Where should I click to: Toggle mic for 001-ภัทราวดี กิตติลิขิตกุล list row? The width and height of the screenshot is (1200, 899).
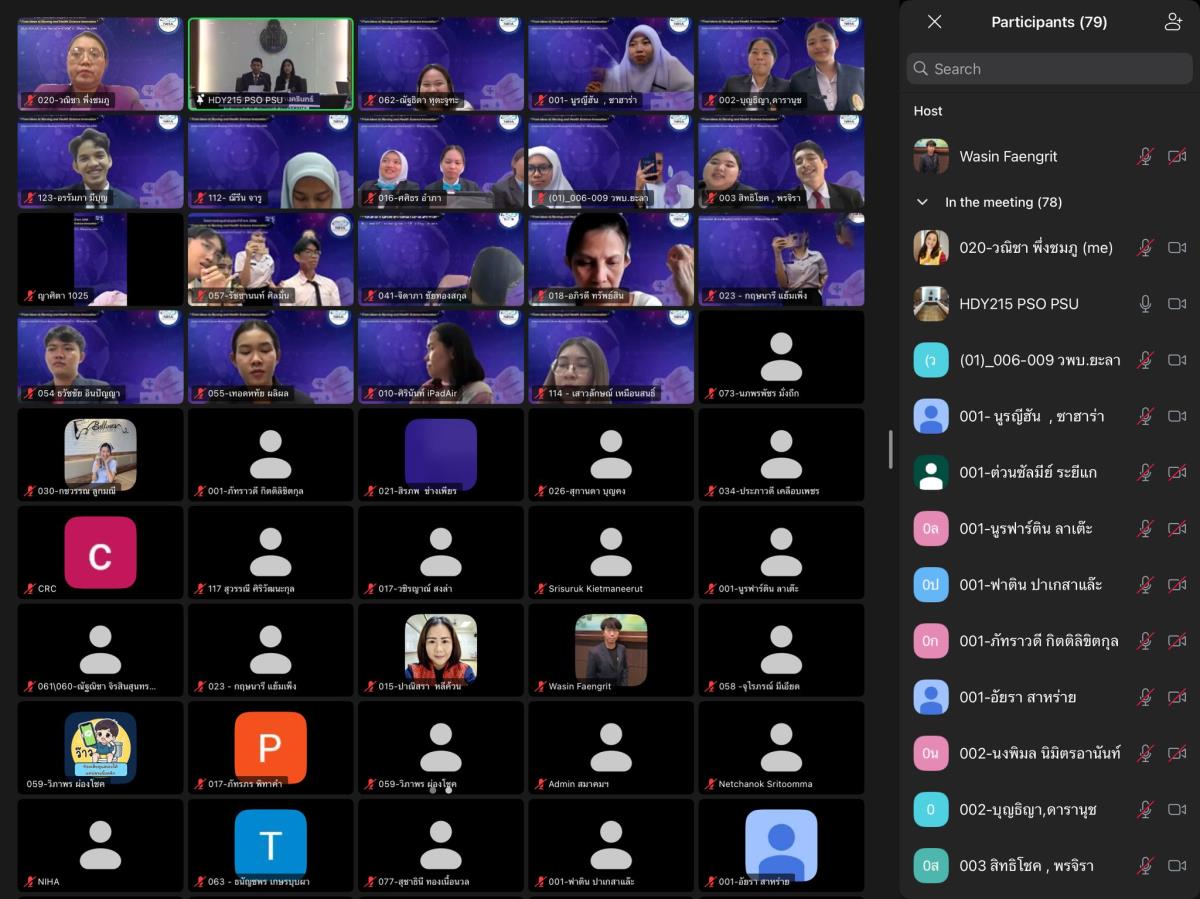[1146, 641]
